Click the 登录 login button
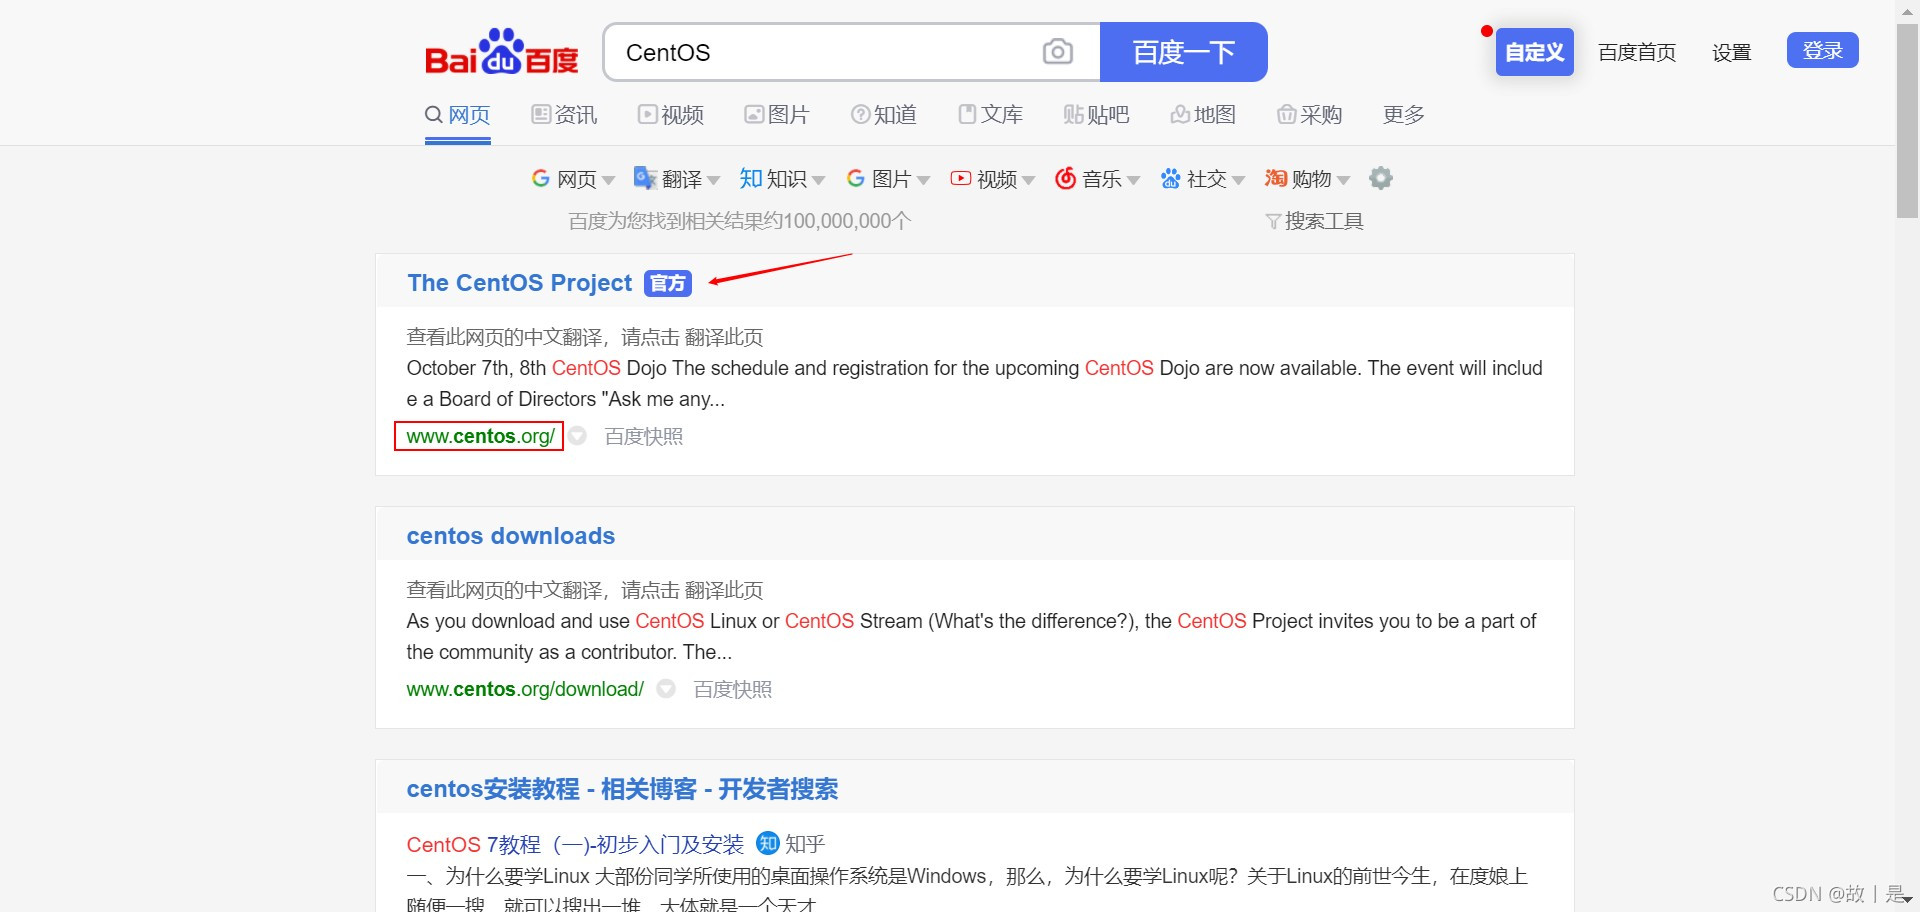 click(x=1822, y=50)
